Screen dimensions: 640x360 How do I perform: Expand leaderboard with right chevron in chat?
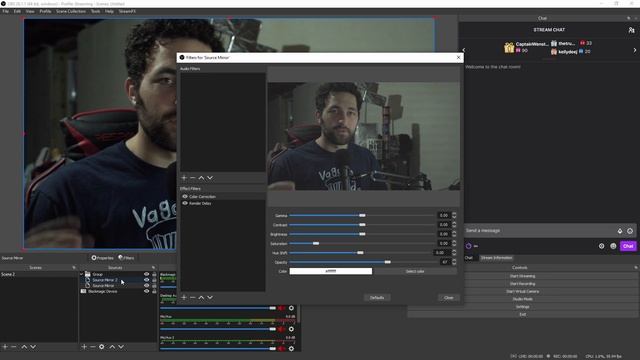[x=635, y=50]
